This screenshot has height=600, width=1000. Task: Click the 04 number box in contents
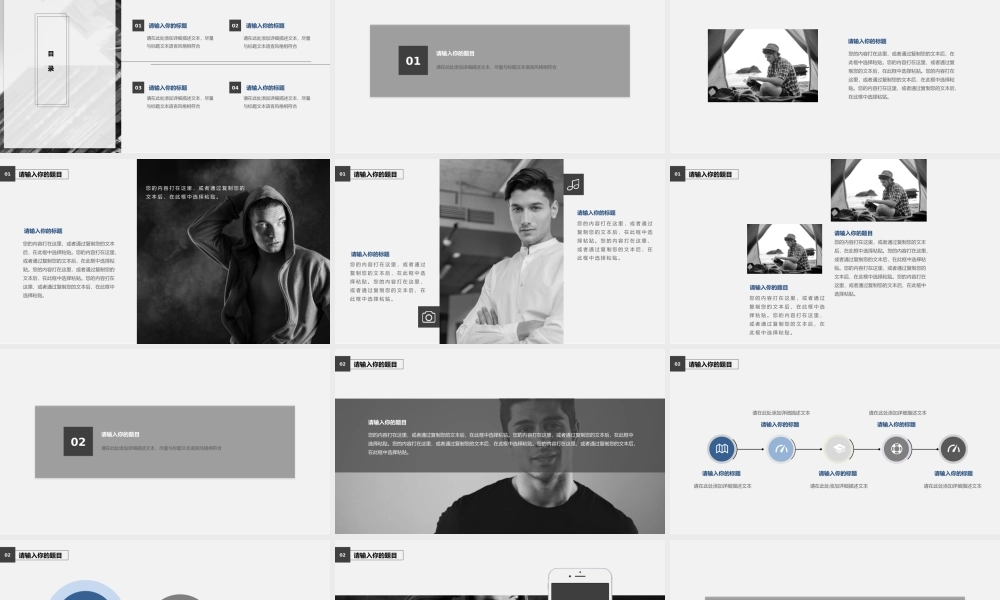[x=235, y=88]
